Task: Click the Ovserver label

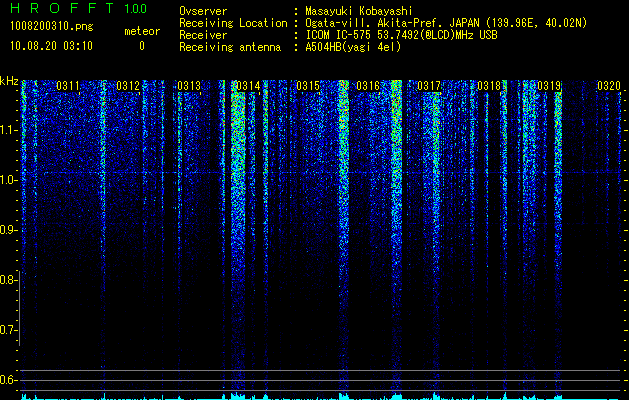Action: click(203, 11)
